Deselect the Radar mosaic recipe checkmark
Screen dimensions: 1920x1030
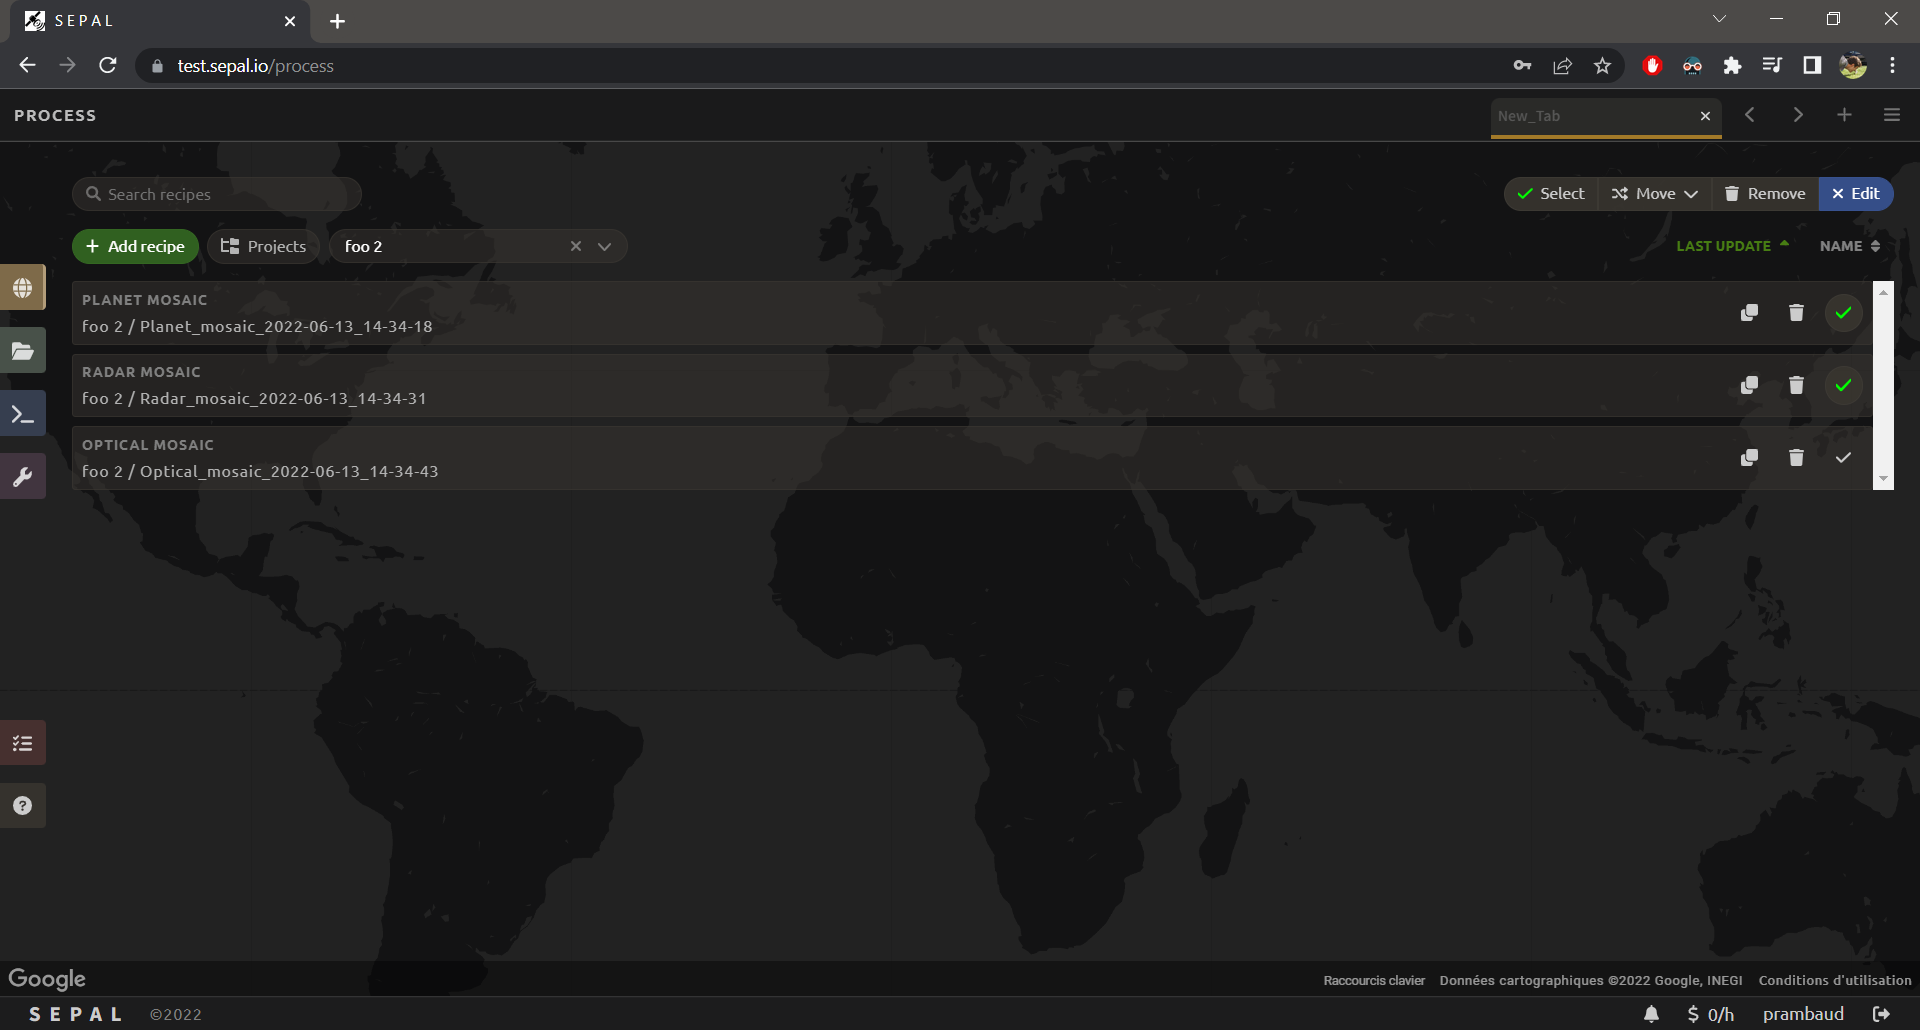1843,385
